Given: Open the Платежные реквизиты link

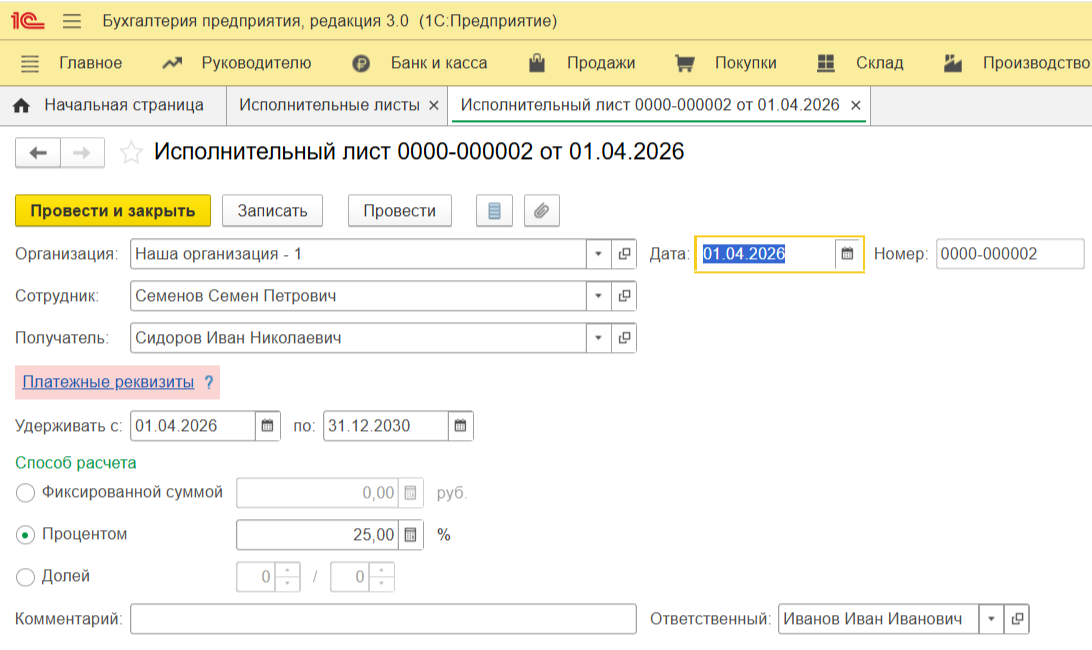Looking at the screenshot, I should pos(108,382).
